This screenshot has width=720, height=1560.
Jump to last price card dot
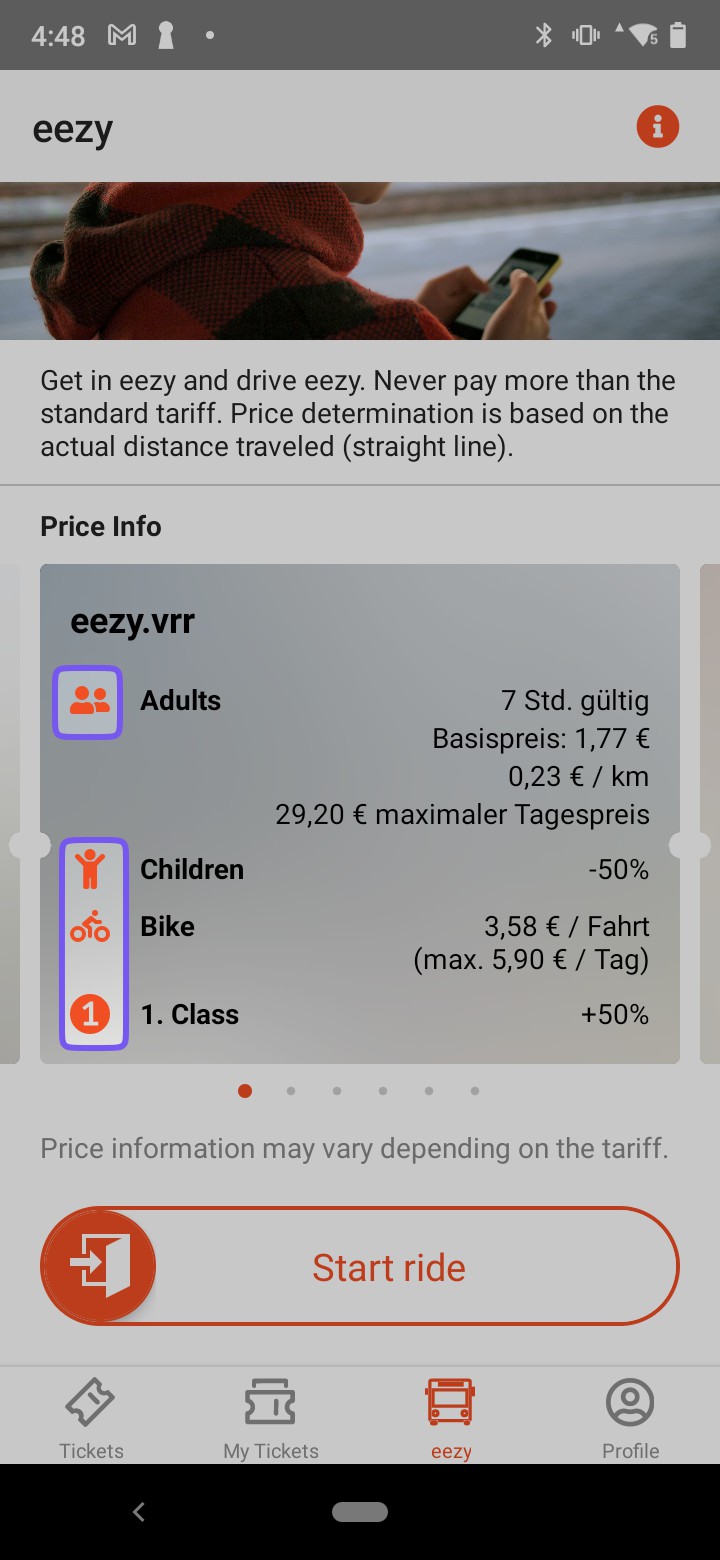[475, 1091]
